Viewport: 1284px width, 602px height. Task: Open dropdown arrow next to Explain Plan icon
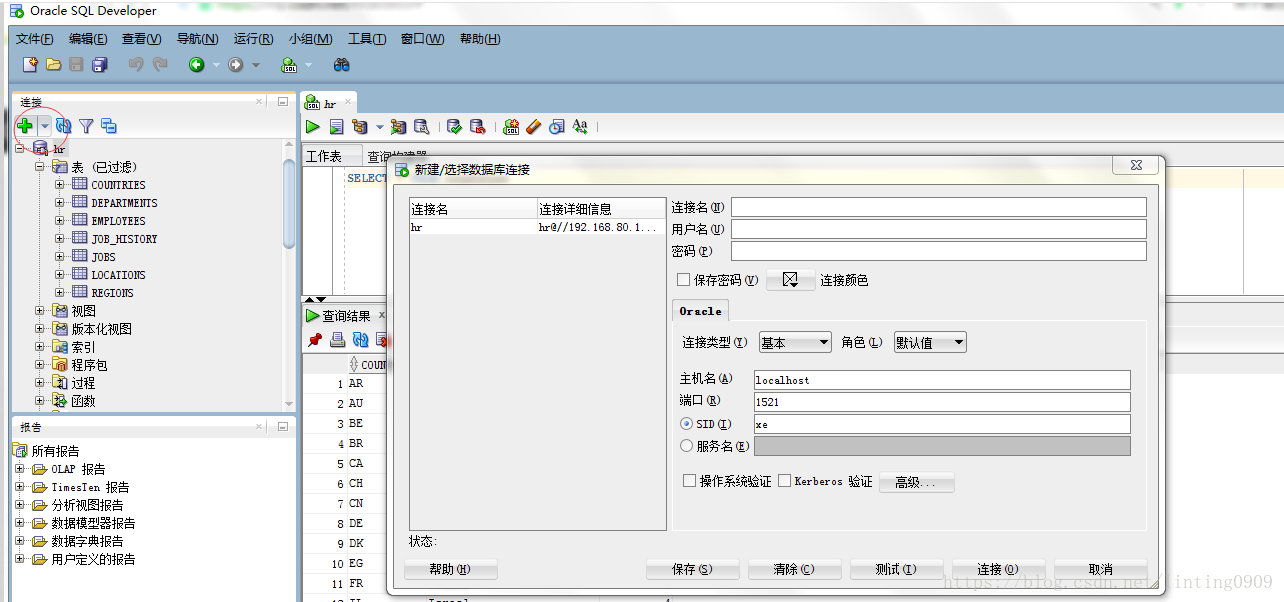click(379, 127)
